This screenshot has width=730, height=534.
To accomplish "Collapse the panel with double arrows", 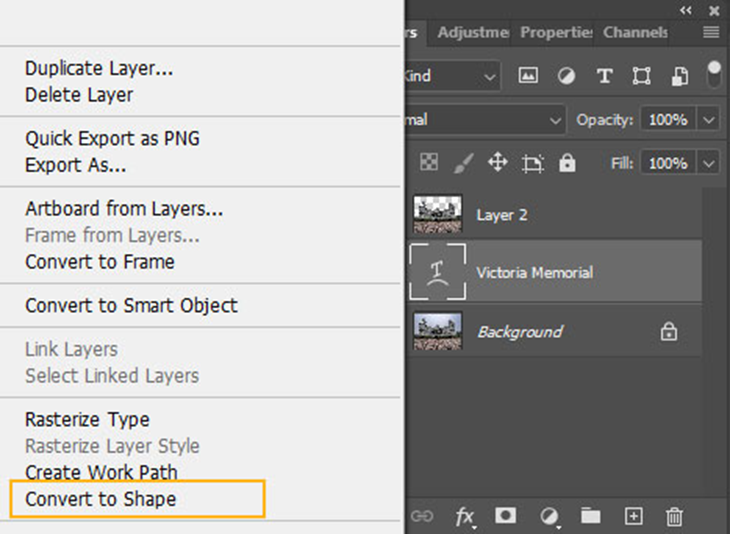I will coord(686,9).
